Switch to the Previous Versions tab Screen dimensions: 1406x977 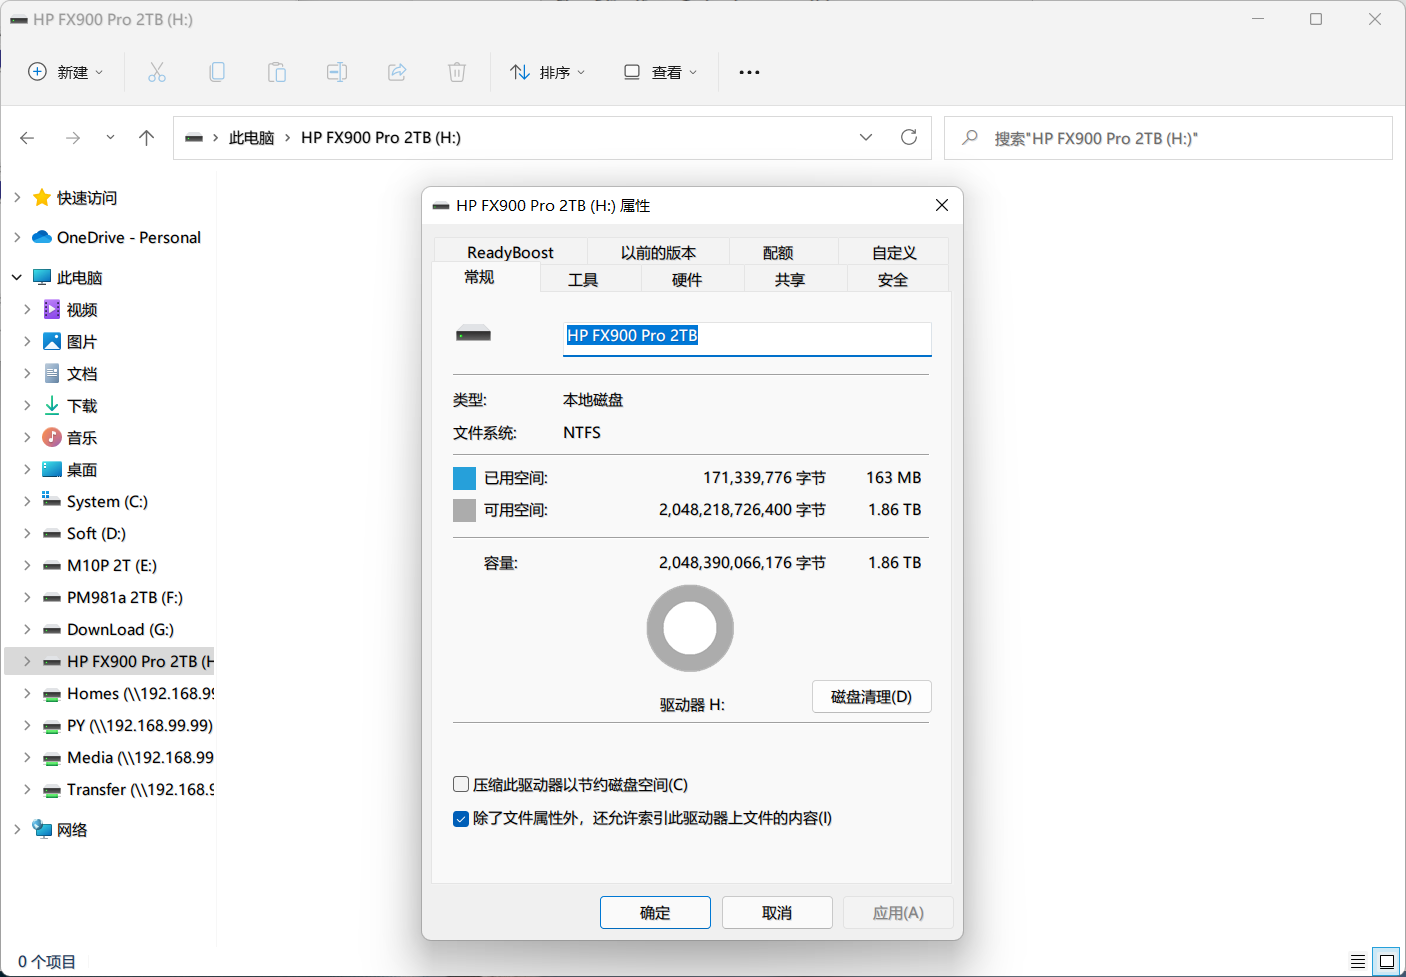(658, 252)
